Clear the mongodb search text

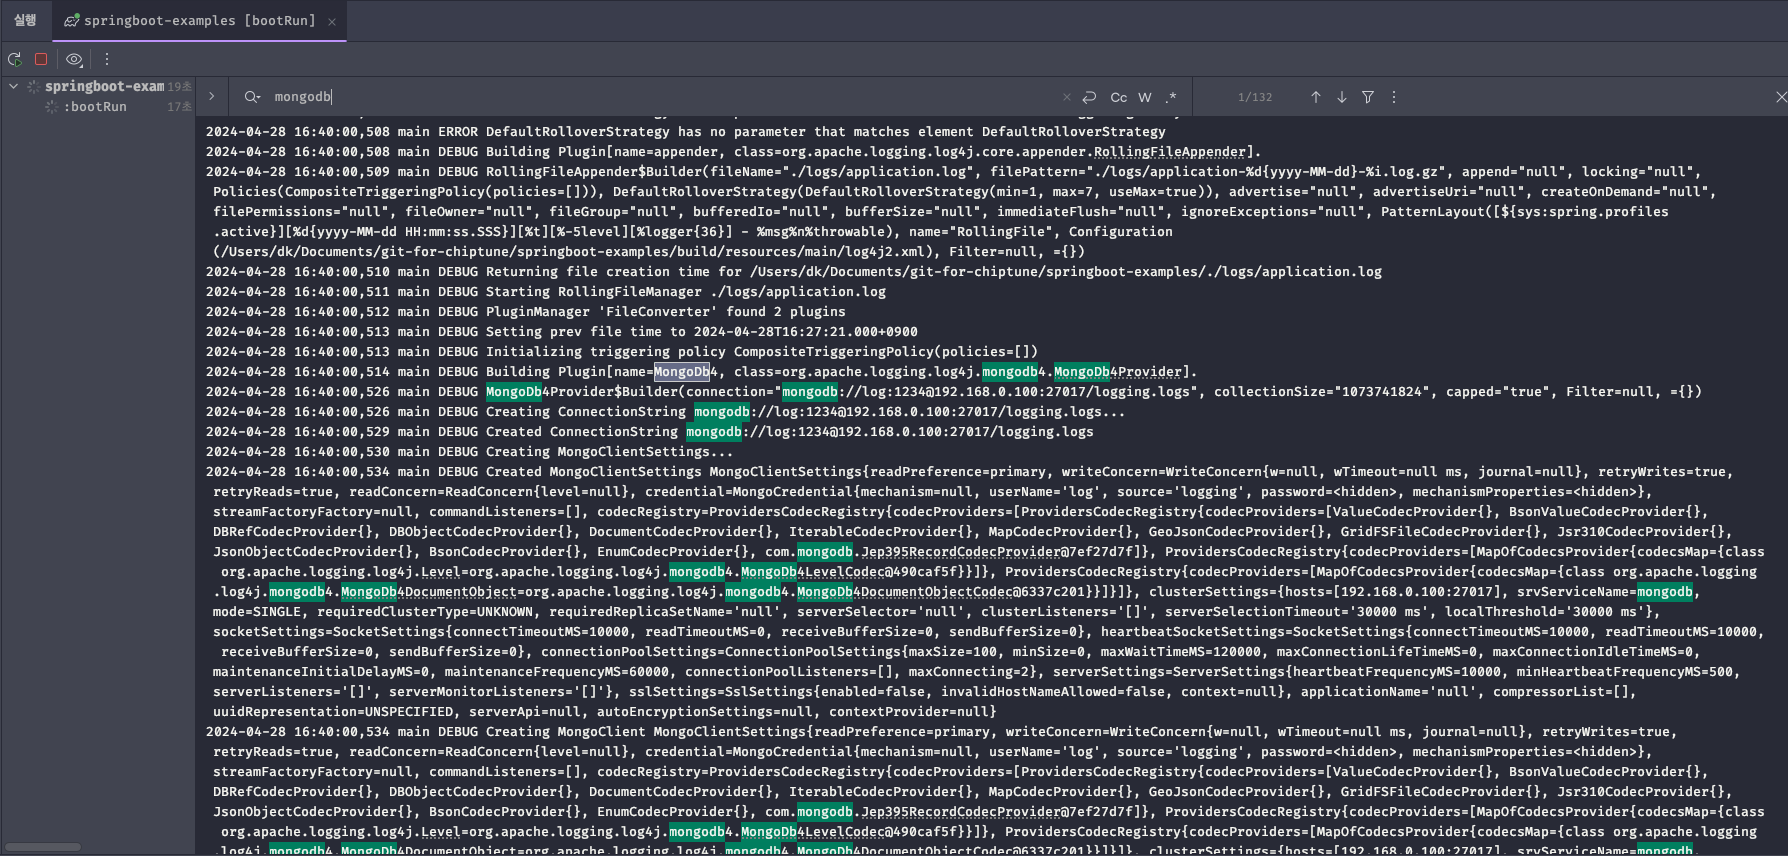1066,97
